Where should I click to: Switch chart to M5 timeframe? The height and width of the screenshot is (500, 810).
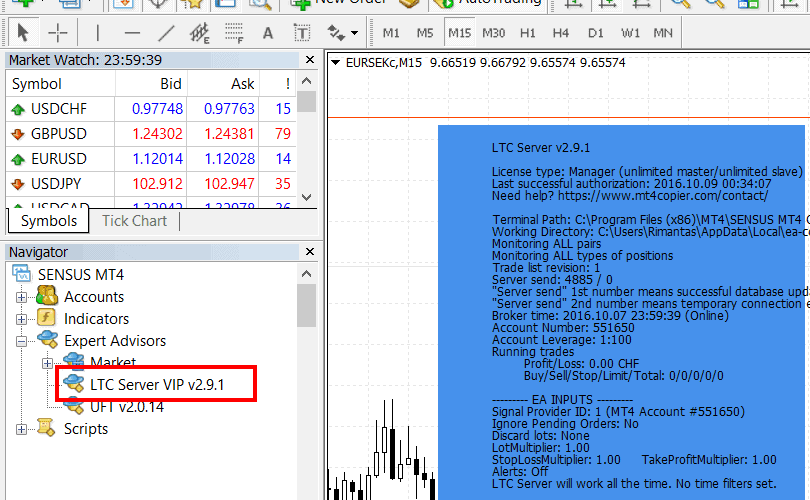pyautogui.click(x=425, y=33)
